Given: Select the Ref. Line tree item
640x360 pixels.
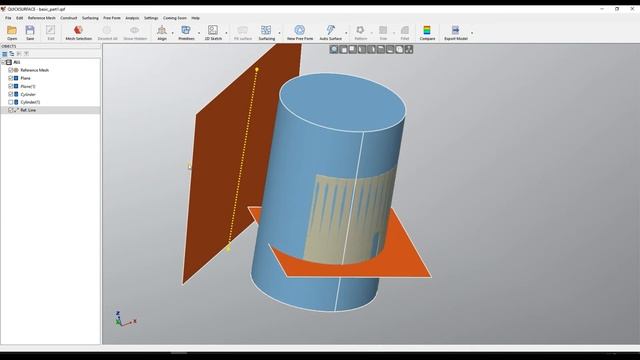Looking at the screenshot, I should click(x=28, y=110).
